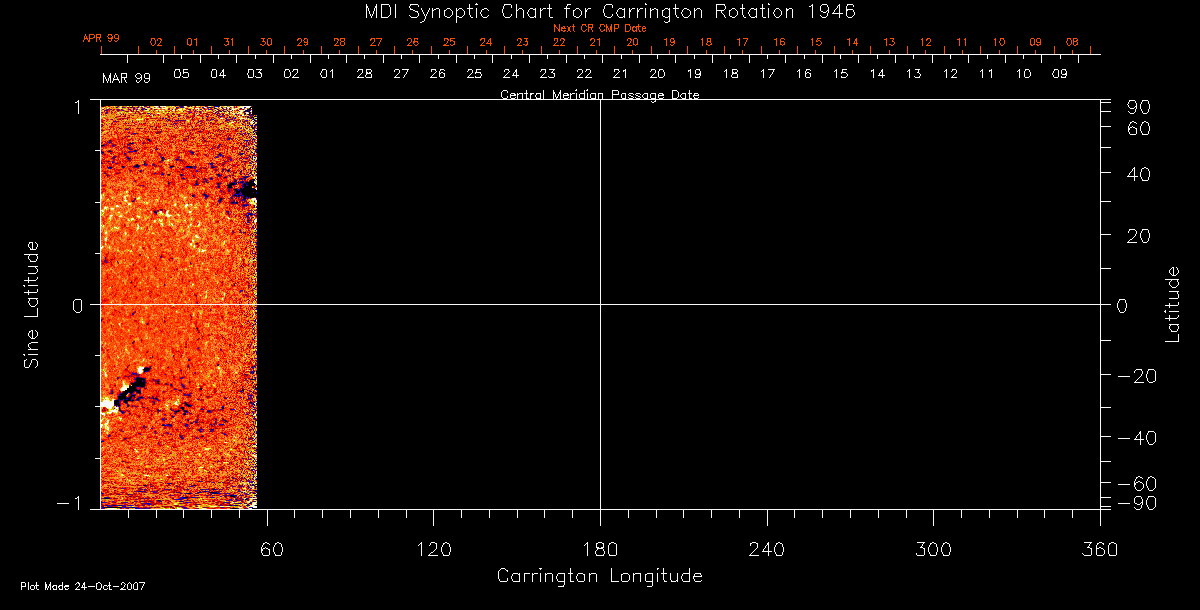
Task: Click the 360 longitude tick label
Action: 1099,549
